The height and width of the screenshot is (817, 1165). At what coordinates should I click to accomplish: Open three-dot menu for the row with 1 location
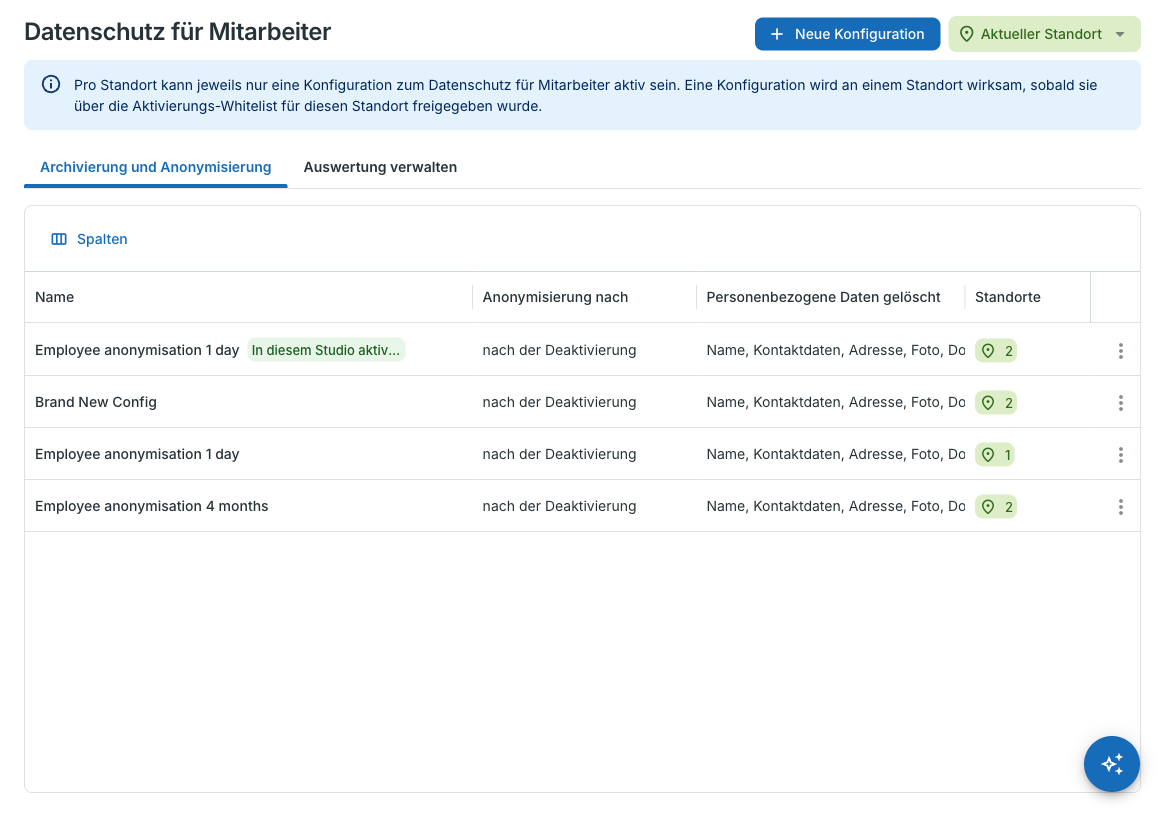[1120, 455]
